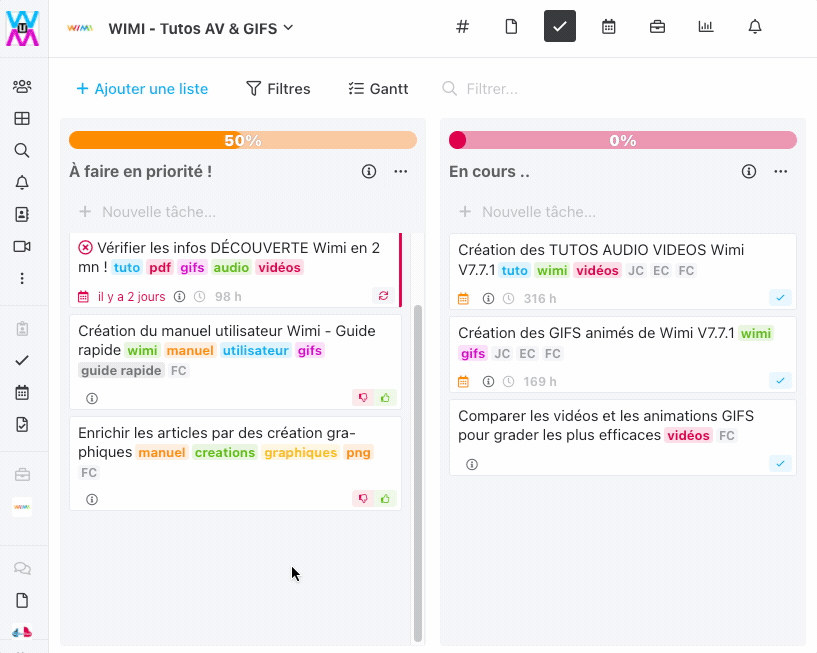
Task: Thumbs down Création du manuel utilisateur task
Action: click(363, 398)
